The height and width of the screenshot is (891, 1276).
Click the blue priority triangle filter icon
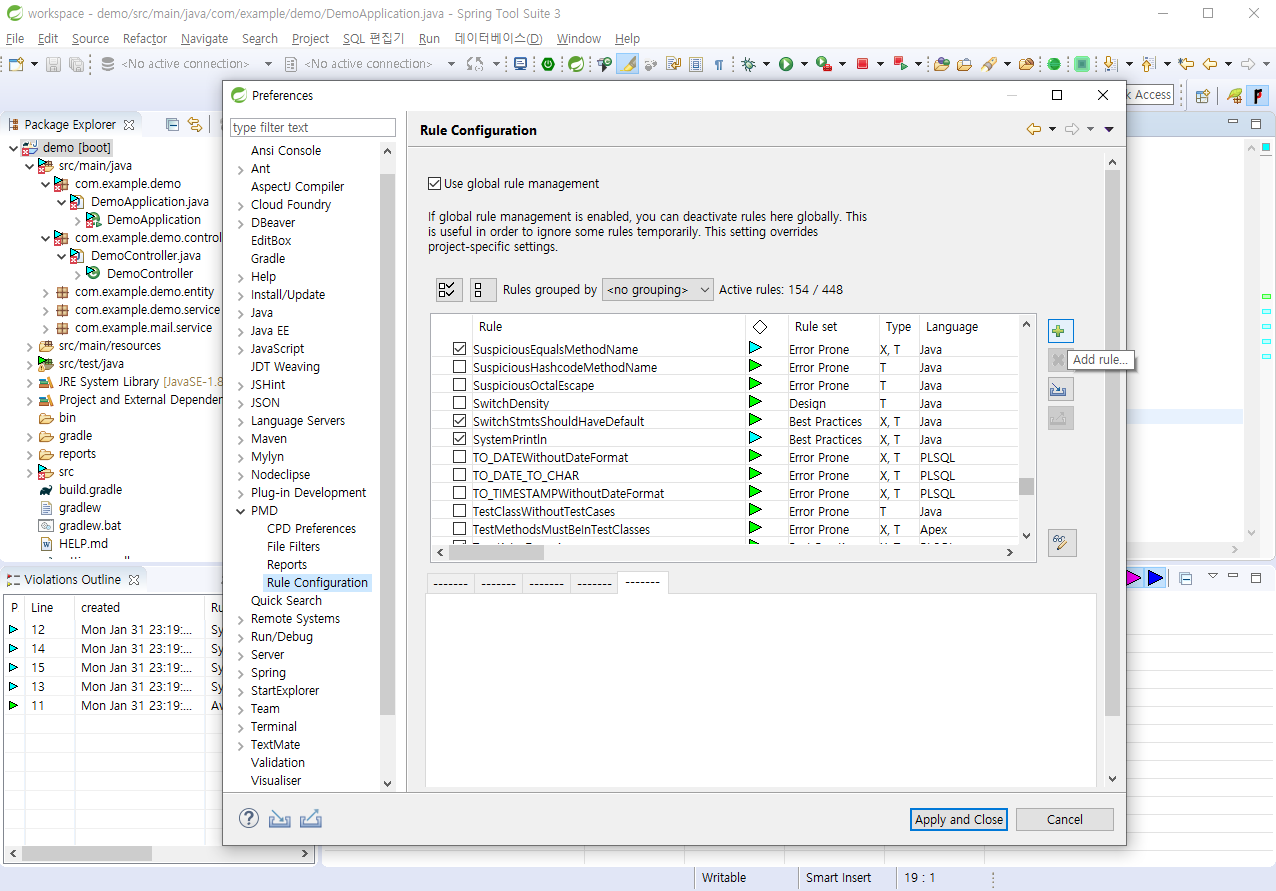tap(1155, 578)
